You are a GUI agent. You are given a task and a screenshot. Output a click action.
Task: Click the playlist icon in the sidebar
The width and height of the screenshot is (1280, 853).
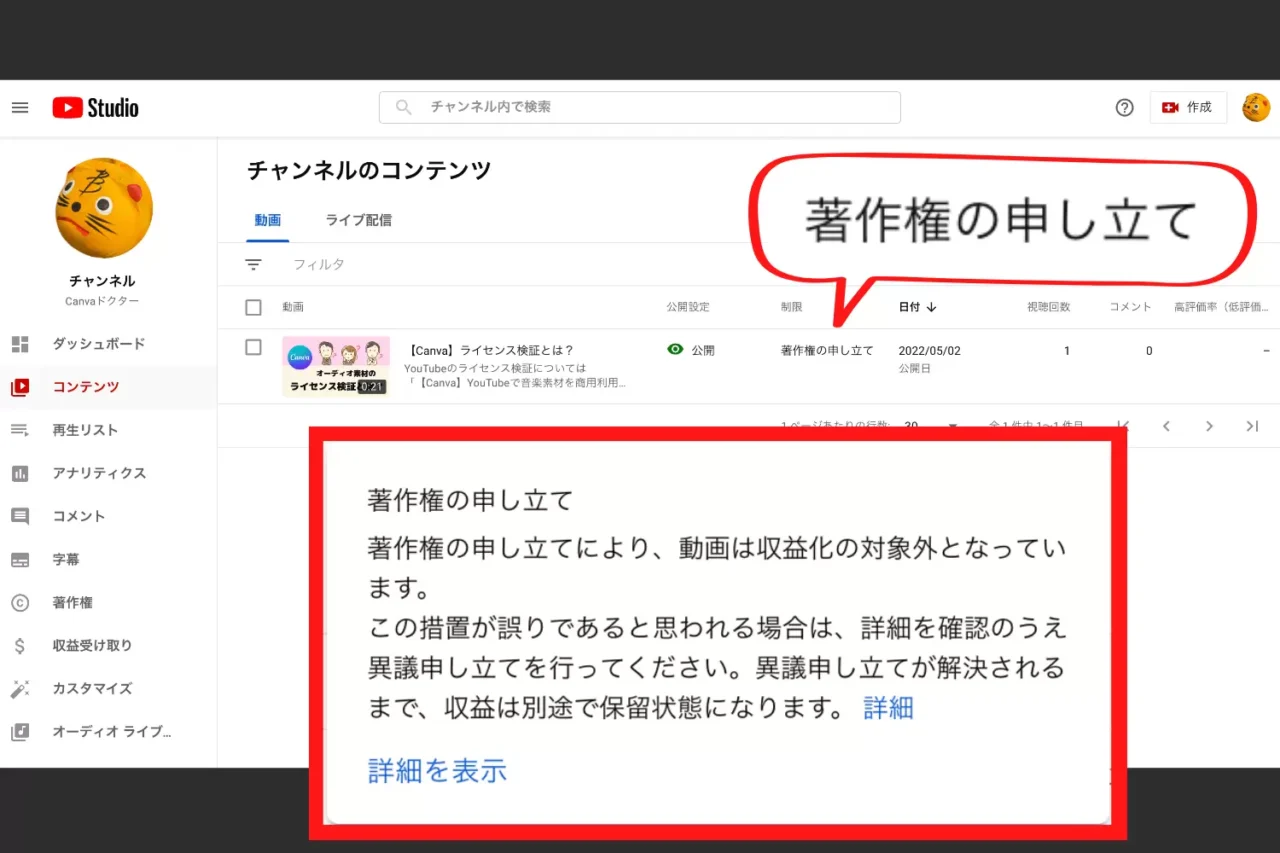click(x=20, y=430)
